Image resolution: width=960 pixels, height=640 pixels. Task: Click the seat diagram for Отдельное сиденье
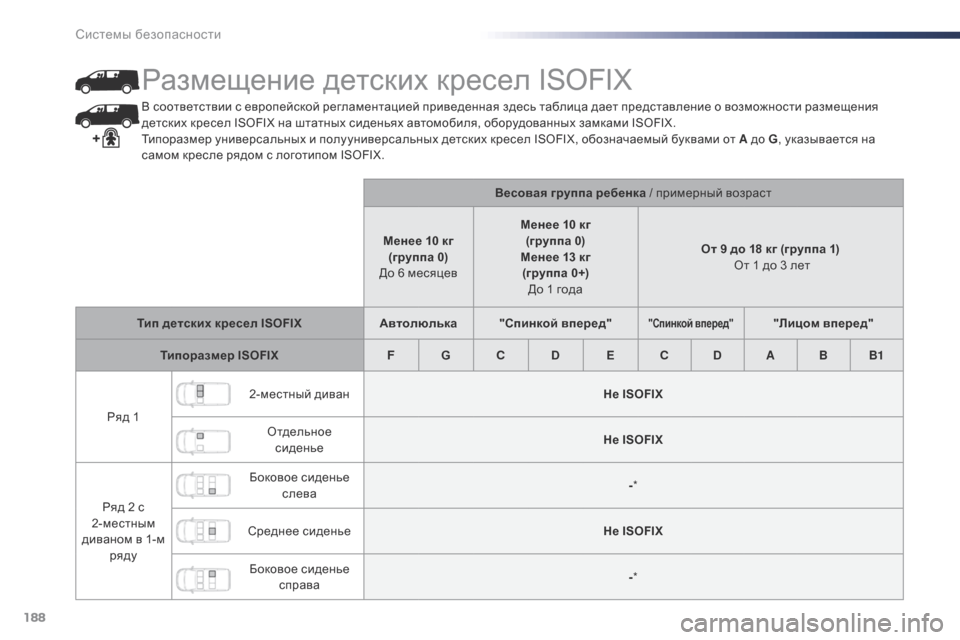click(x=203, y=440)
